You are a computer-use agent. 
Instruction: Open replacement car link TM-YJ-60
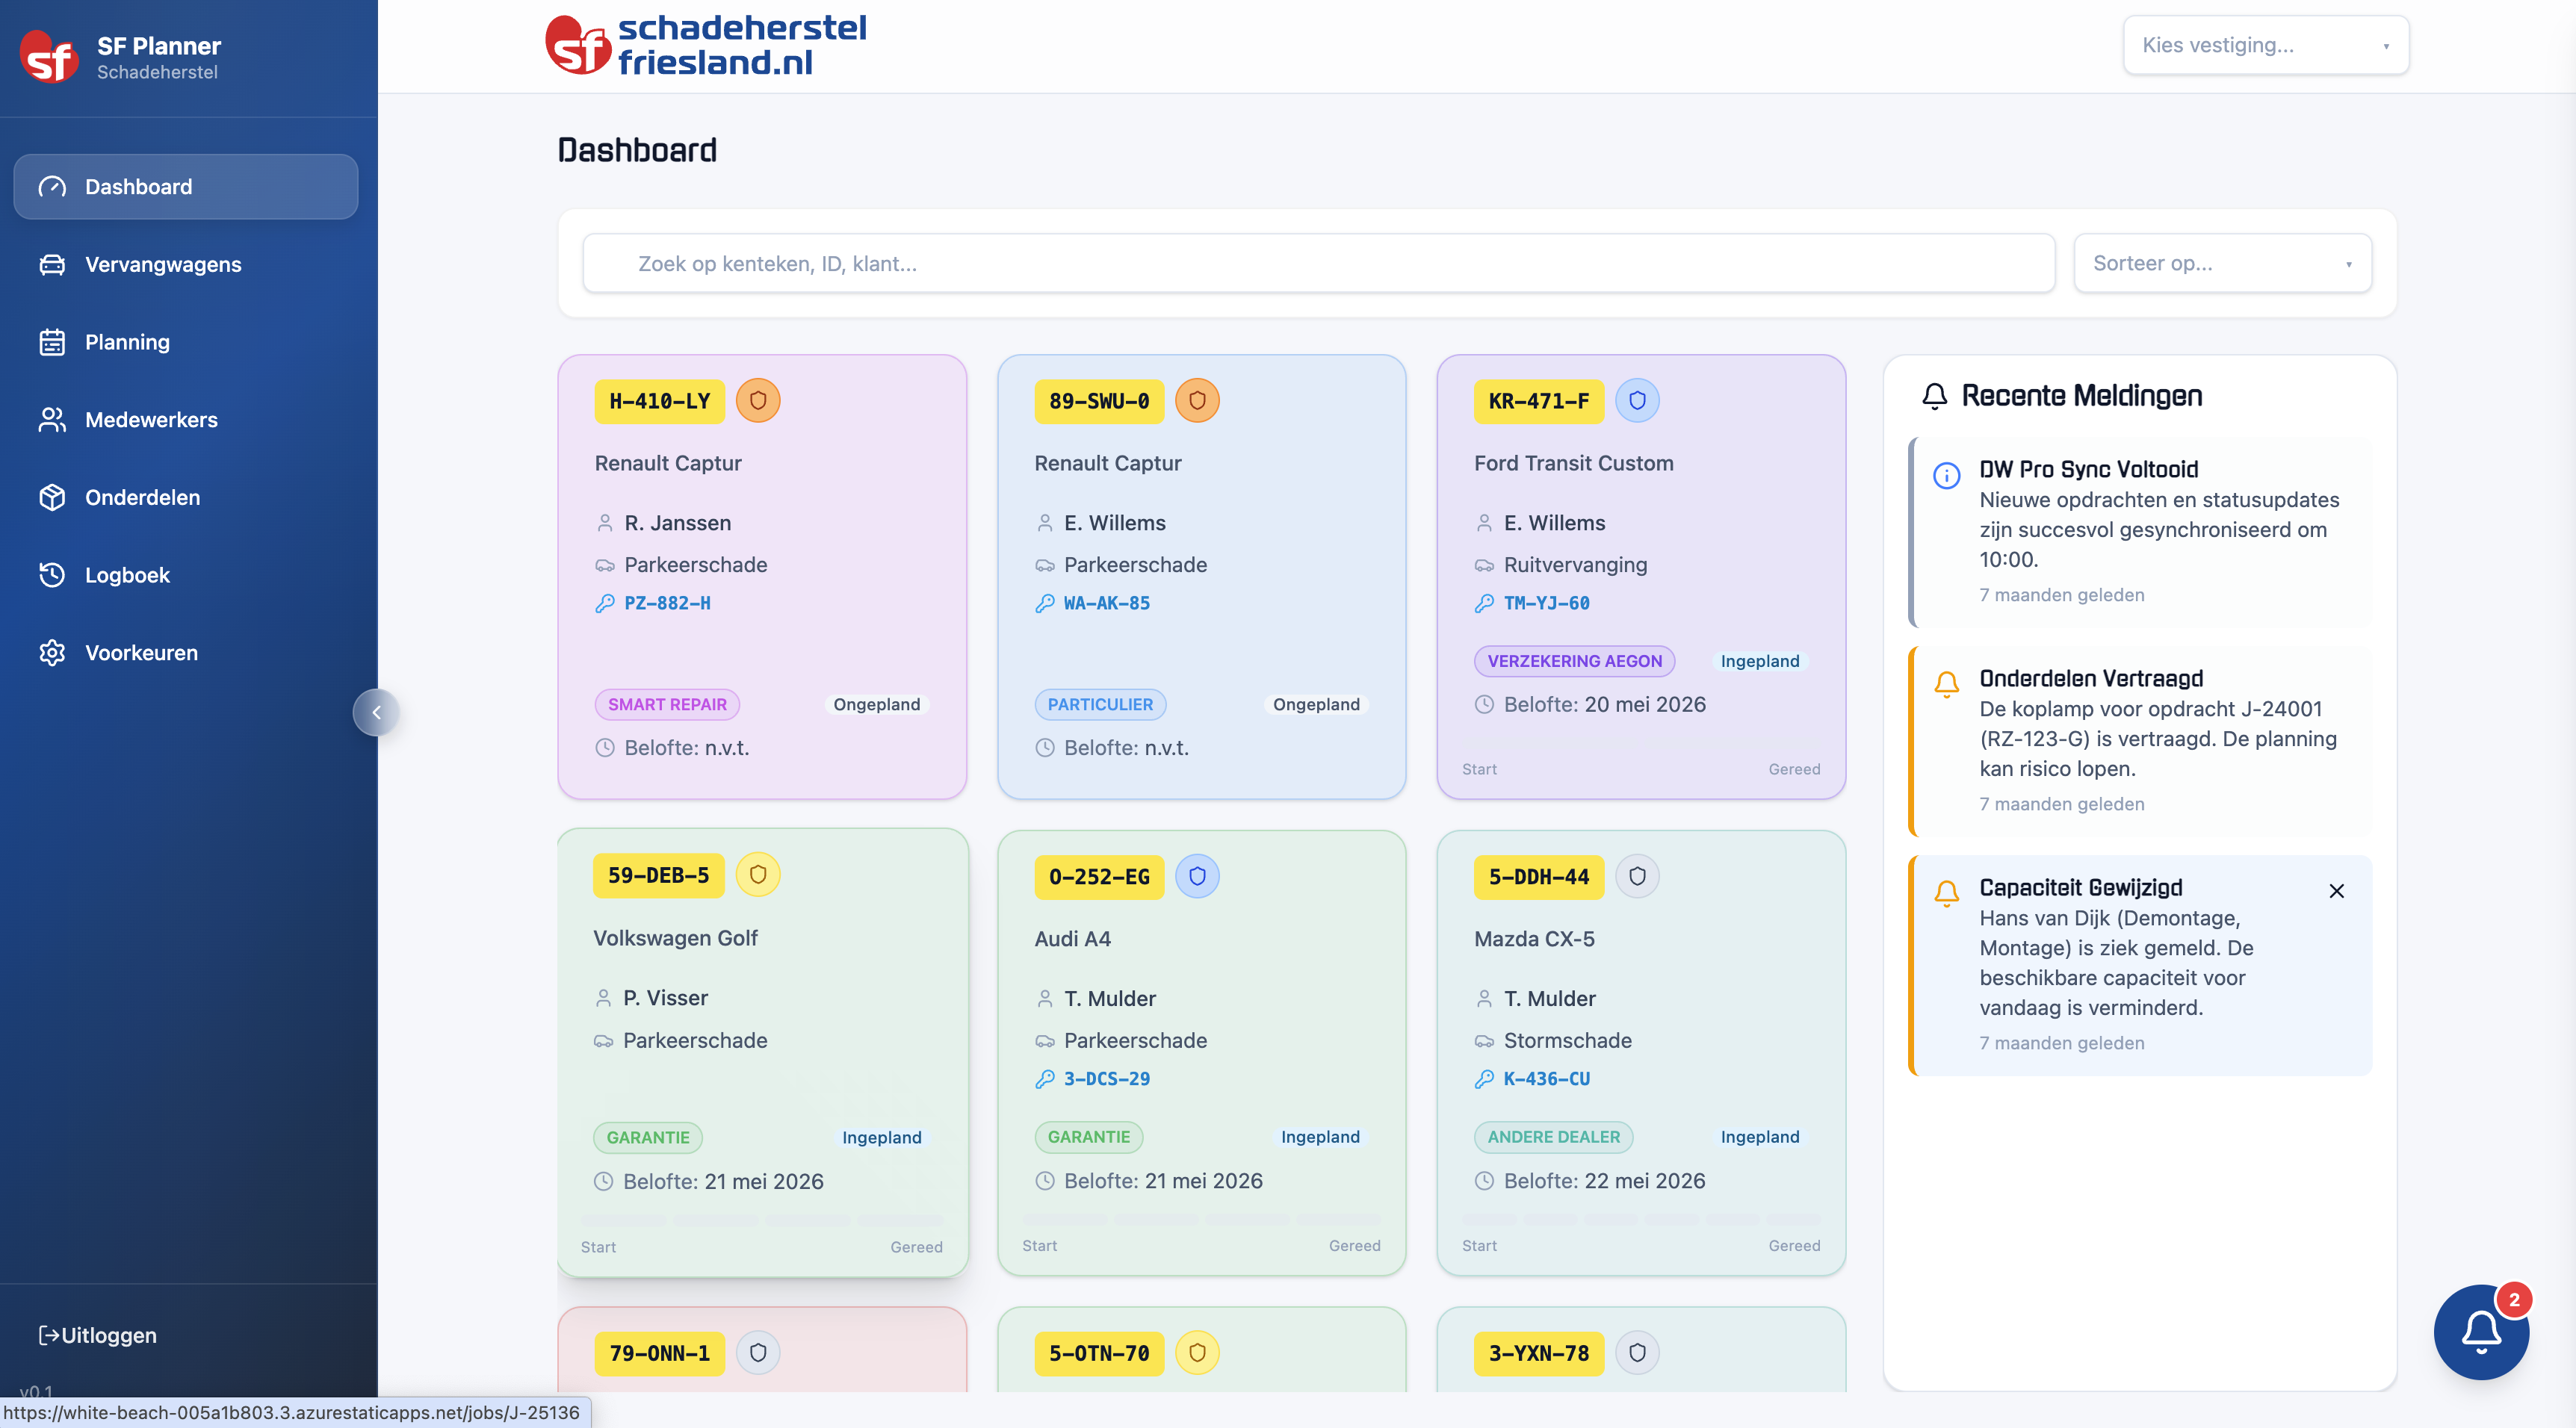(1546, 603)
